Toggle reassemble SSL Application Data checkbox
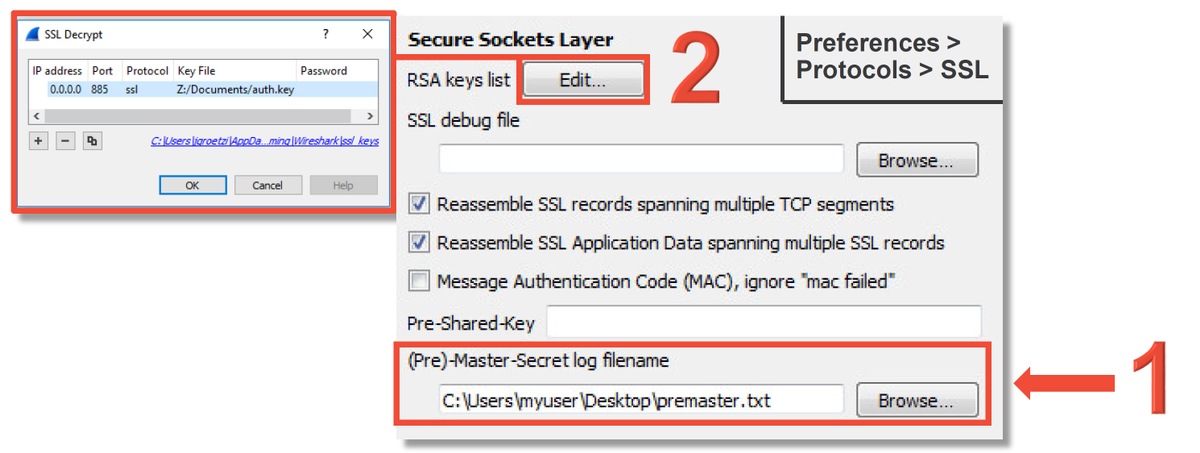 [x=420, y=243]
